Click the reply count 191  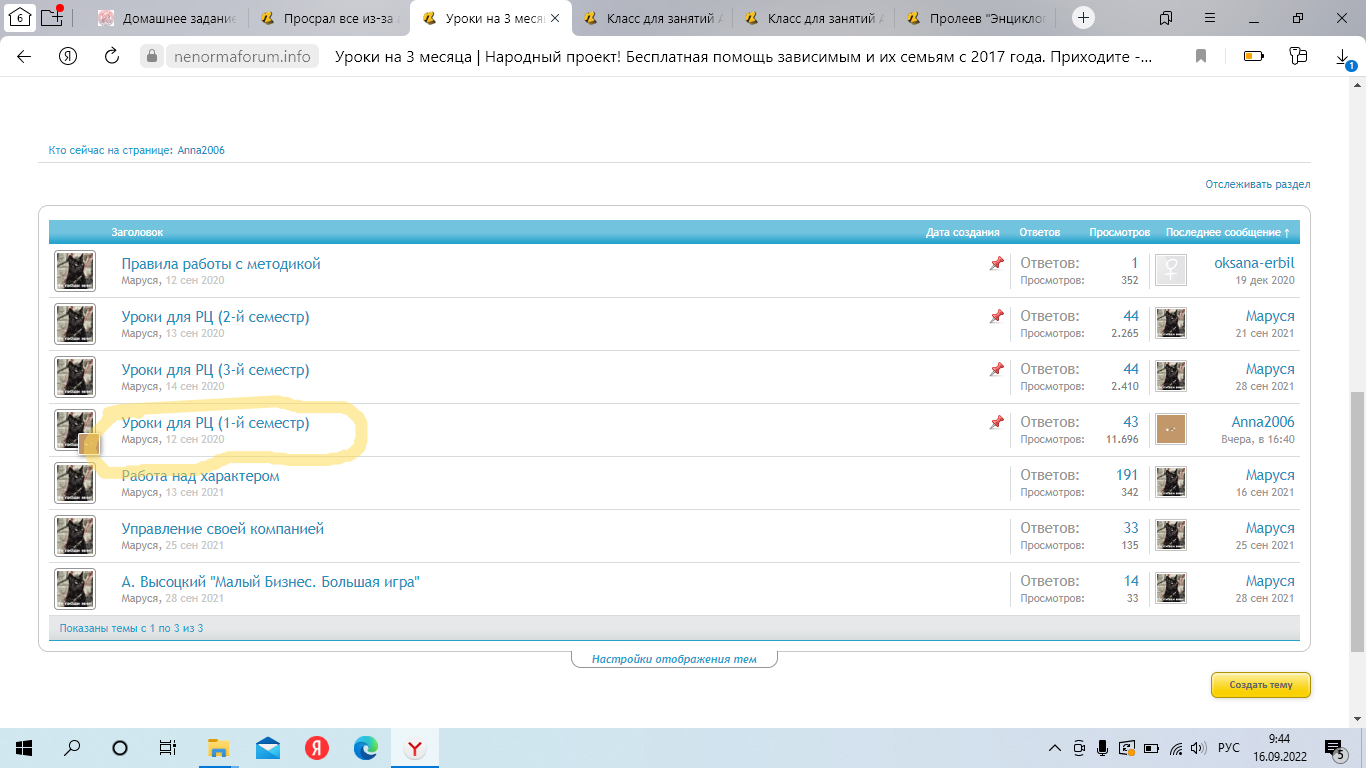(1127, 475)
